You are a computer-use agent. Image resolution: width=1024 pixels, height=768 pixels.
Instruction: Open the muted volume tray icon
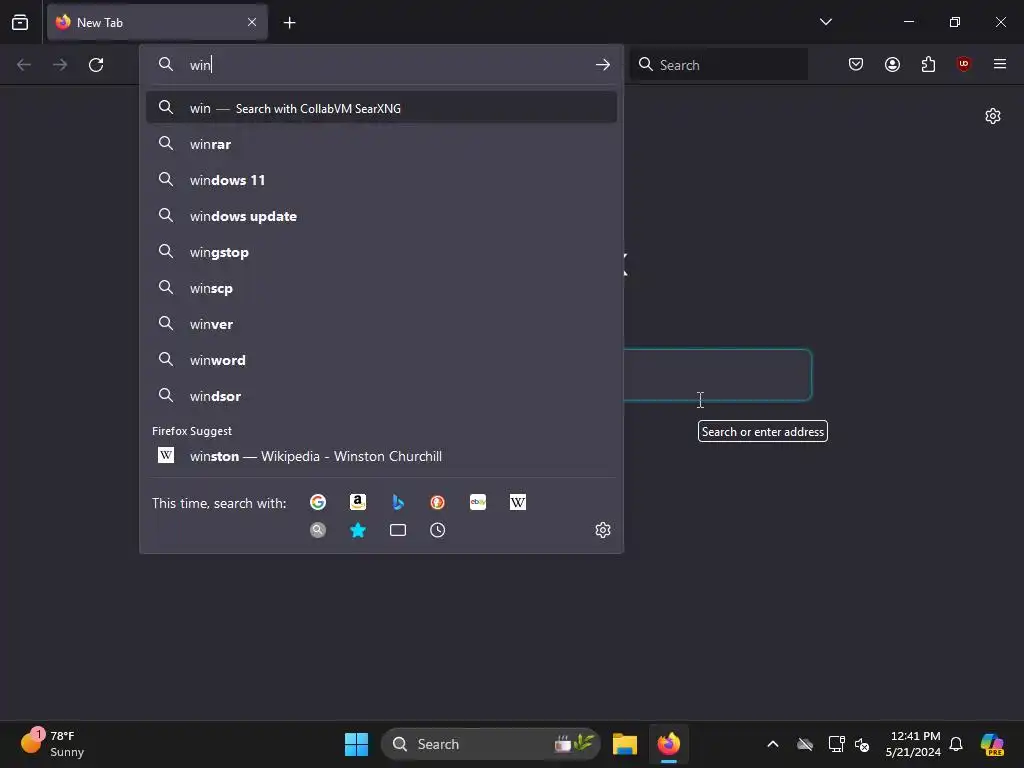pyautogui.click(x=862, y=744)
